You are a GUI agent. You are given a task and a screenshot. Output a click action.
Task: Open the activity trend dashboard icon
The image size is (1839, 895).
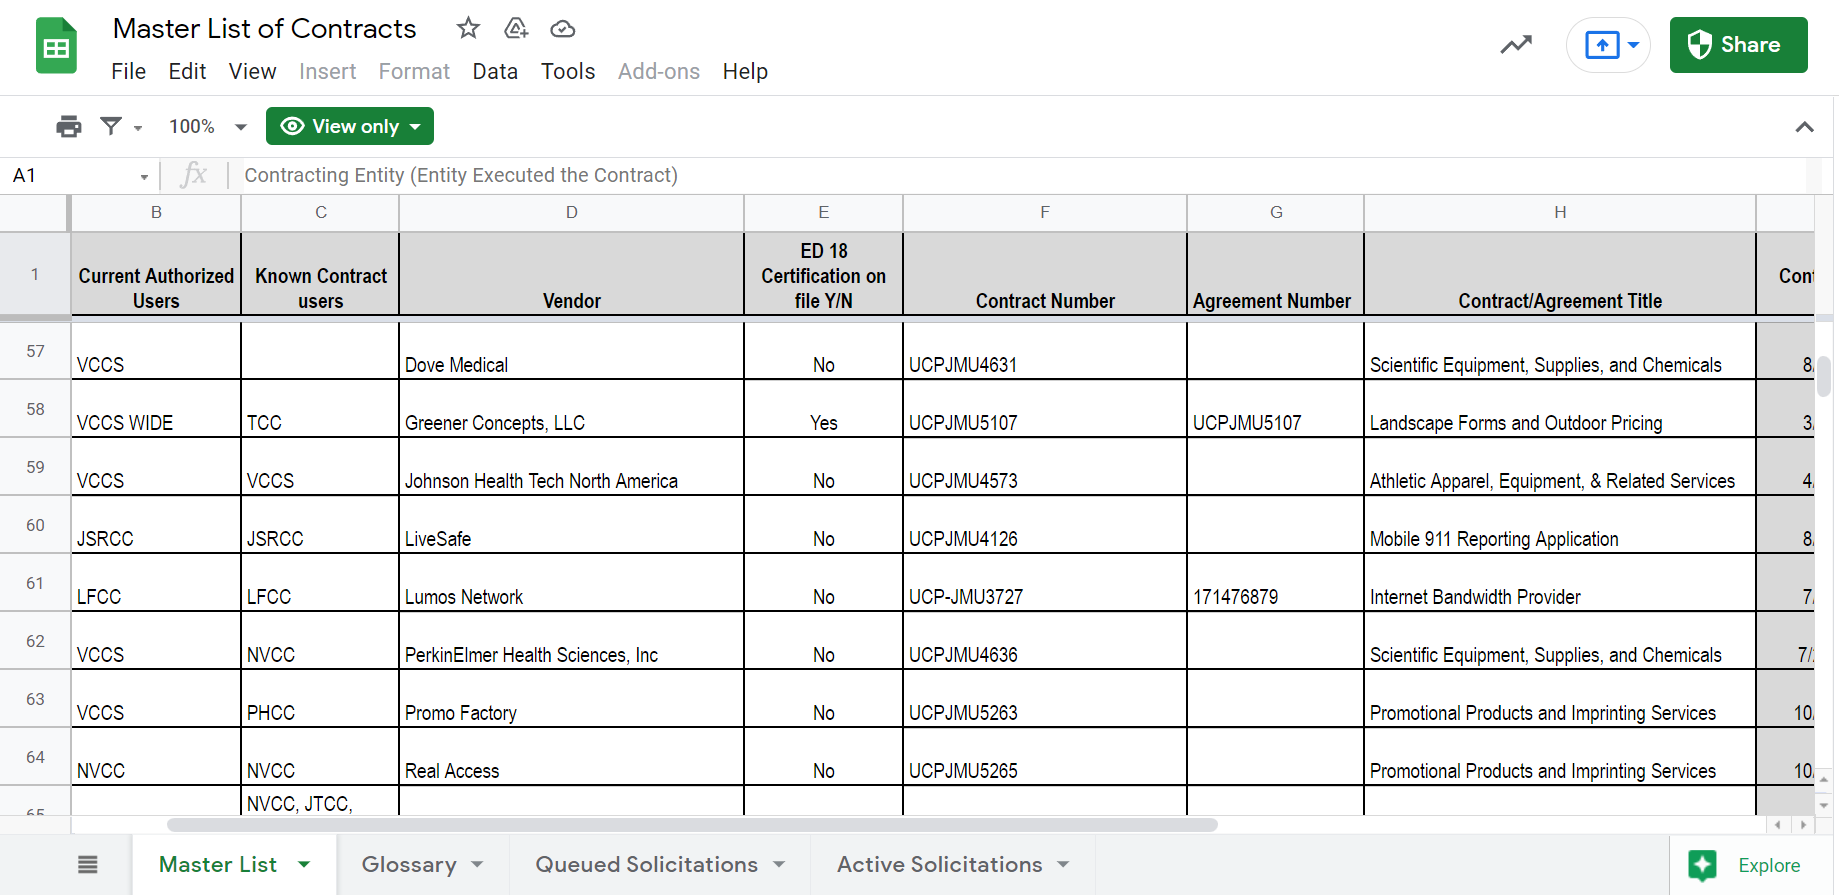click(x=1516, y=45)
